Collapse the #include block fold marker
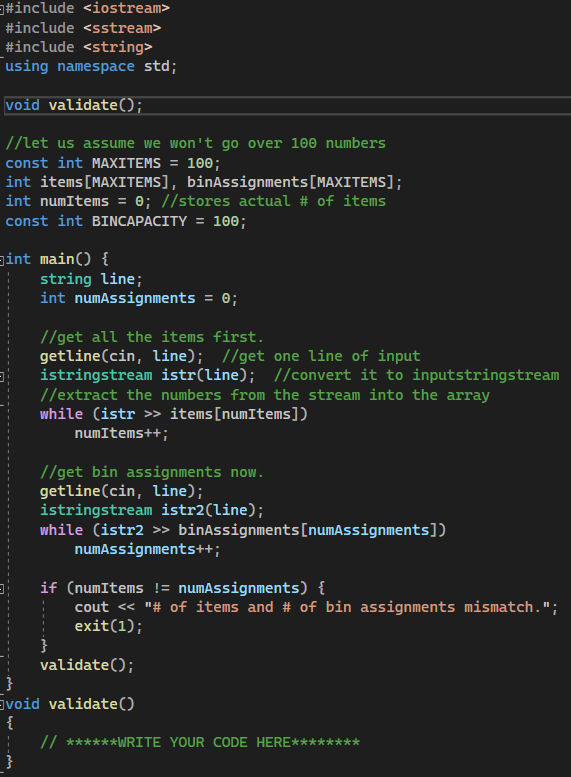This screenshot has height=777, width=571. (2, 8)
